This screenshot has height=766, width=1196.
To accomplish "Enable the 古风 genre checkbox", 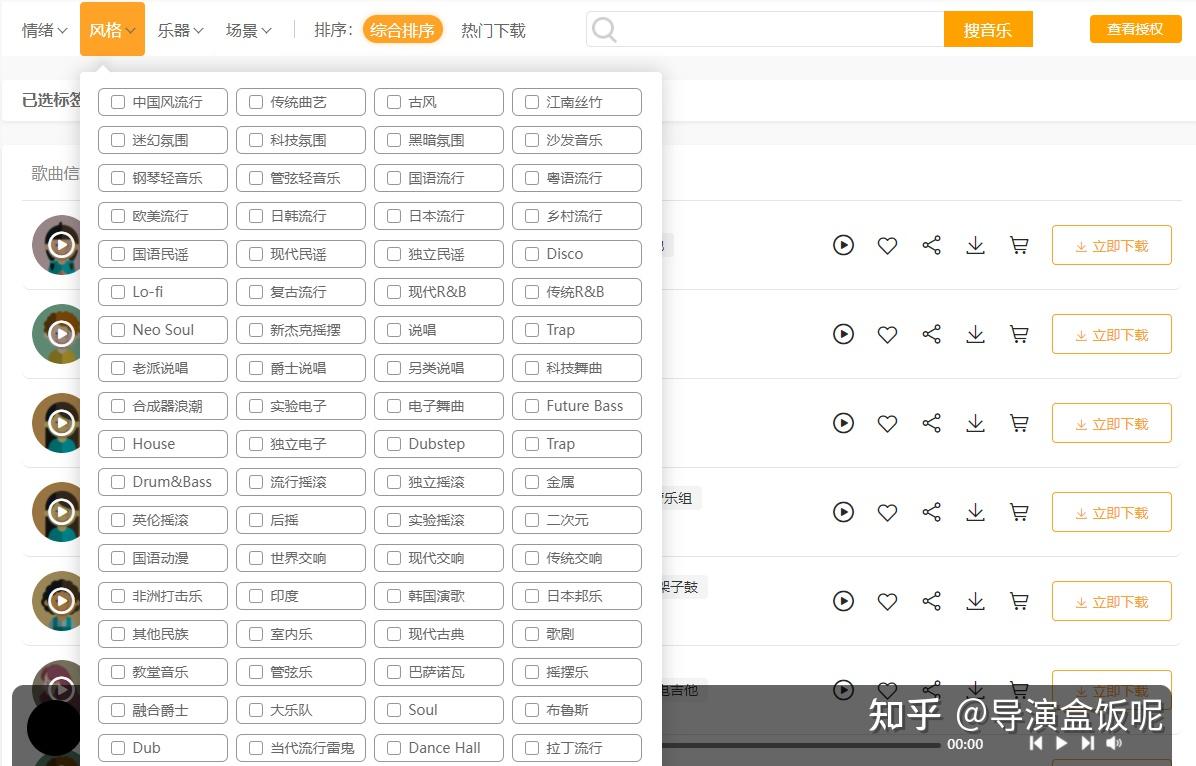I will click(394, 101).
